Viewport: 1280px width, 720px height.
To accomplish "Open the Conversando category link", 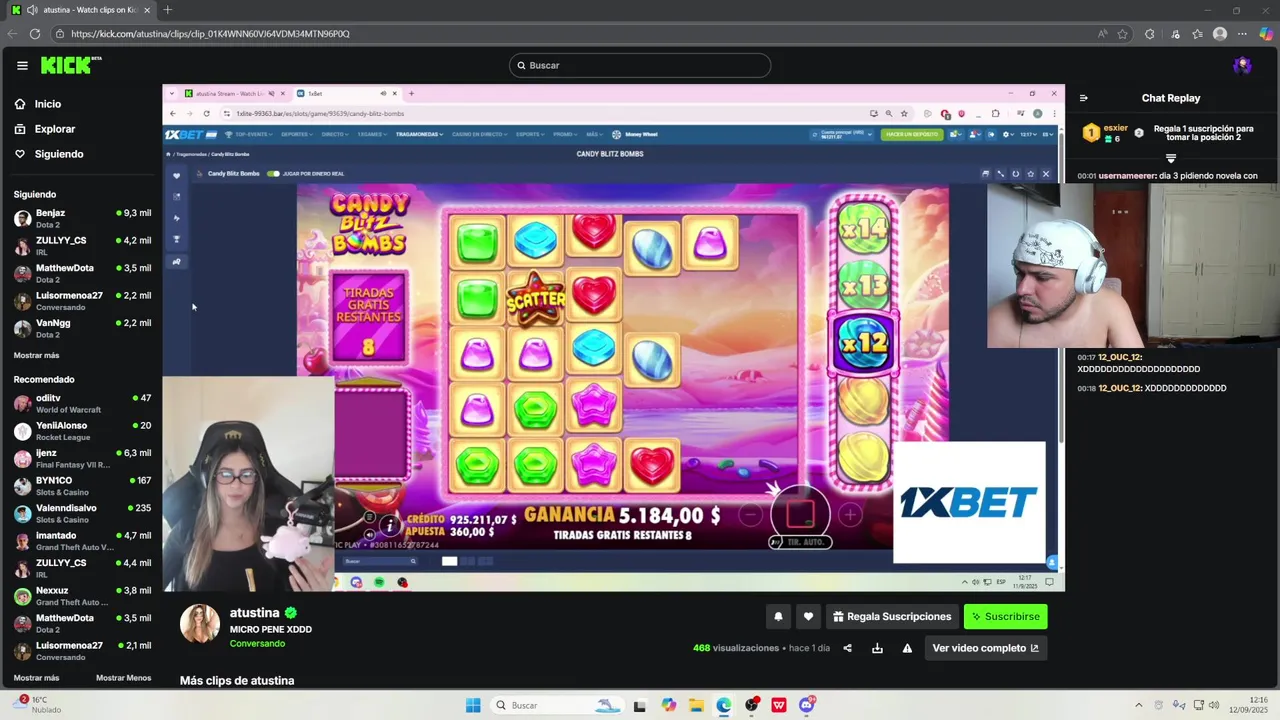I will (x=257, y=643).
